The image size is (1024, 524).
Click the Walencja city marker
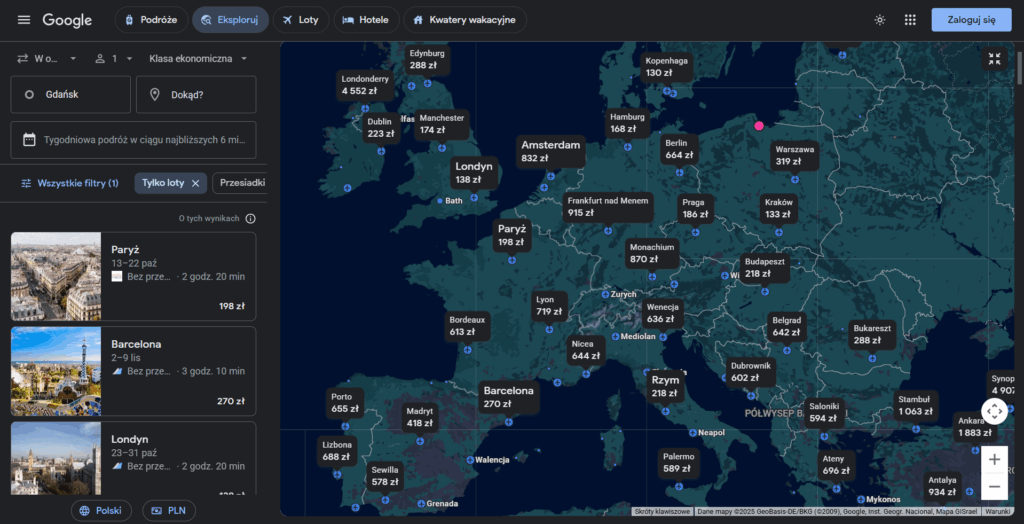point(470,459)
